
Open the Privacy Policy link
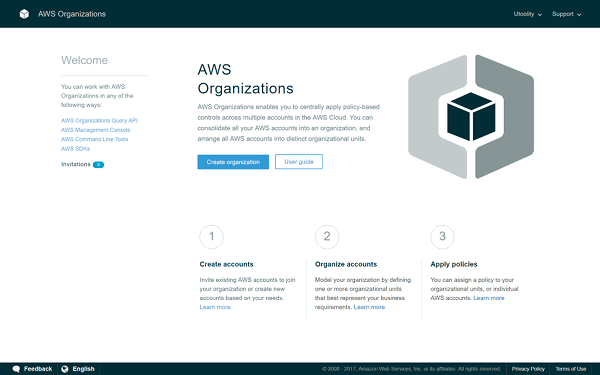click(528, 369)
